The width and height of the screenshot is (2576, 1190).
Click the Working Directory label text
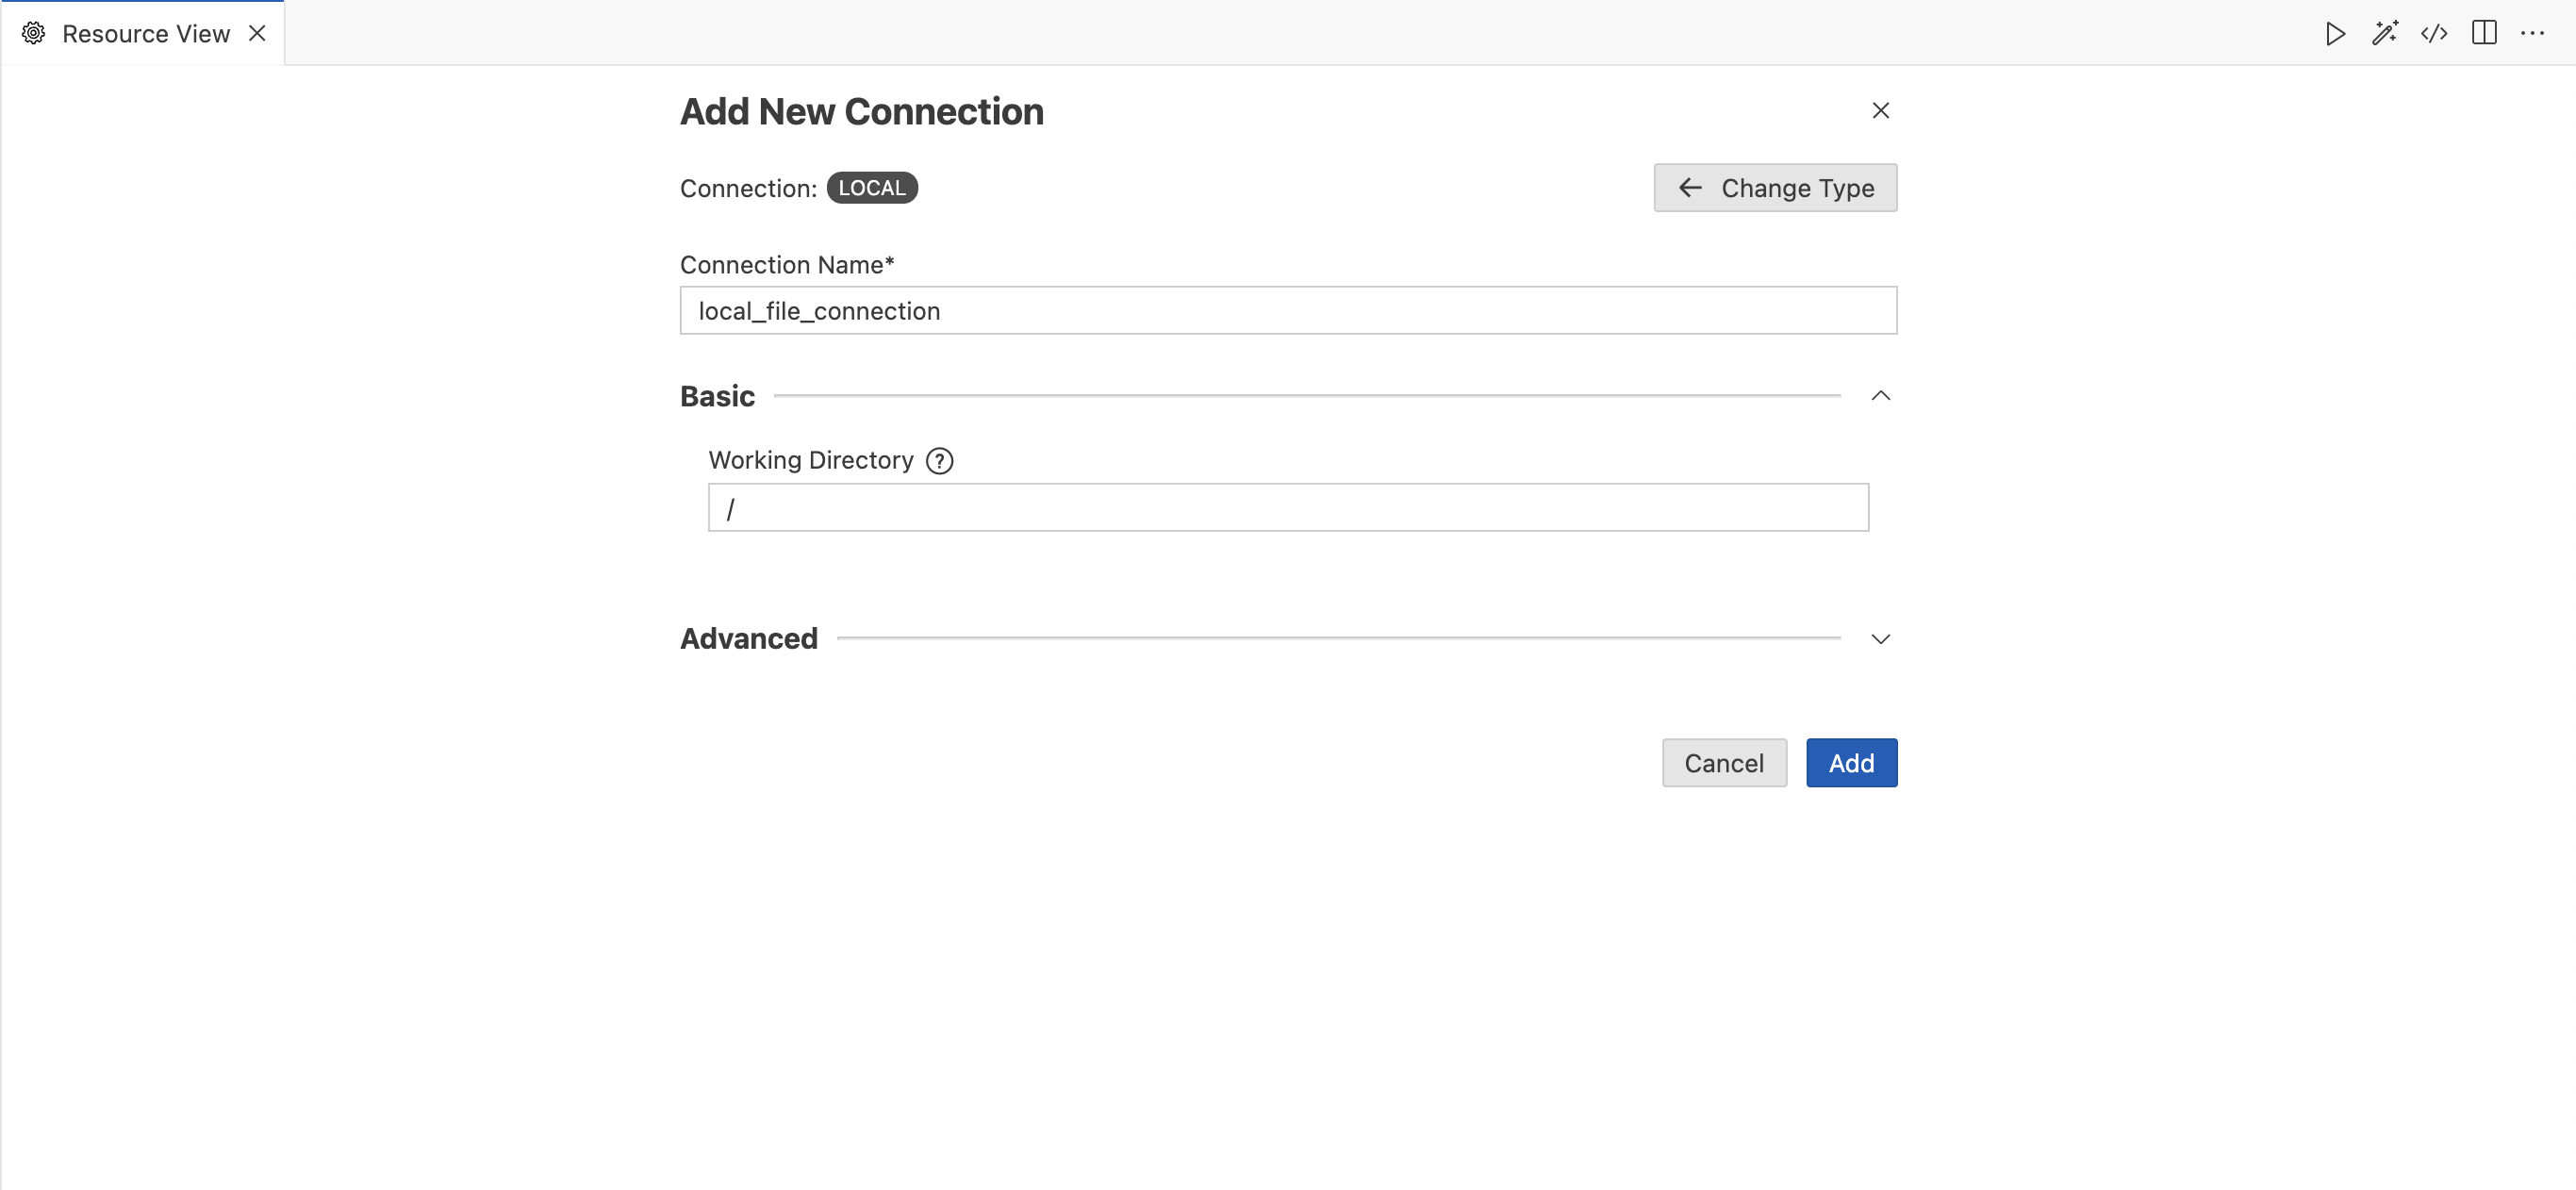click(811, 461)
